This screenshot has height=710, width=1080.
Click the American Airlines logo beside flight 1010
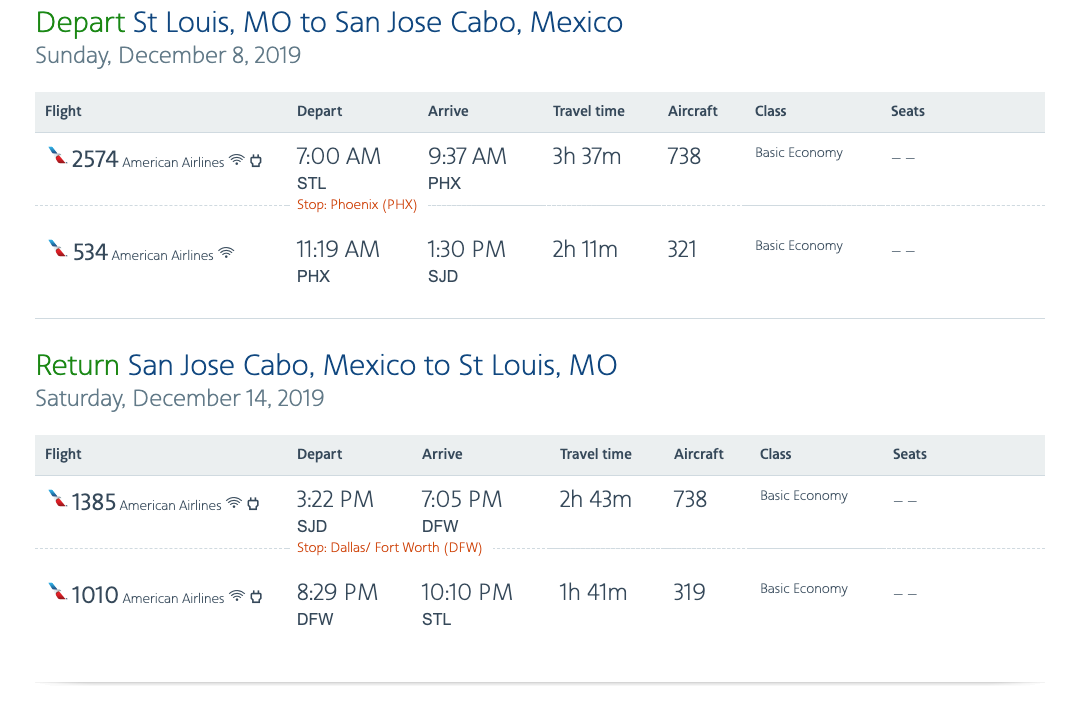pos(58,593)
